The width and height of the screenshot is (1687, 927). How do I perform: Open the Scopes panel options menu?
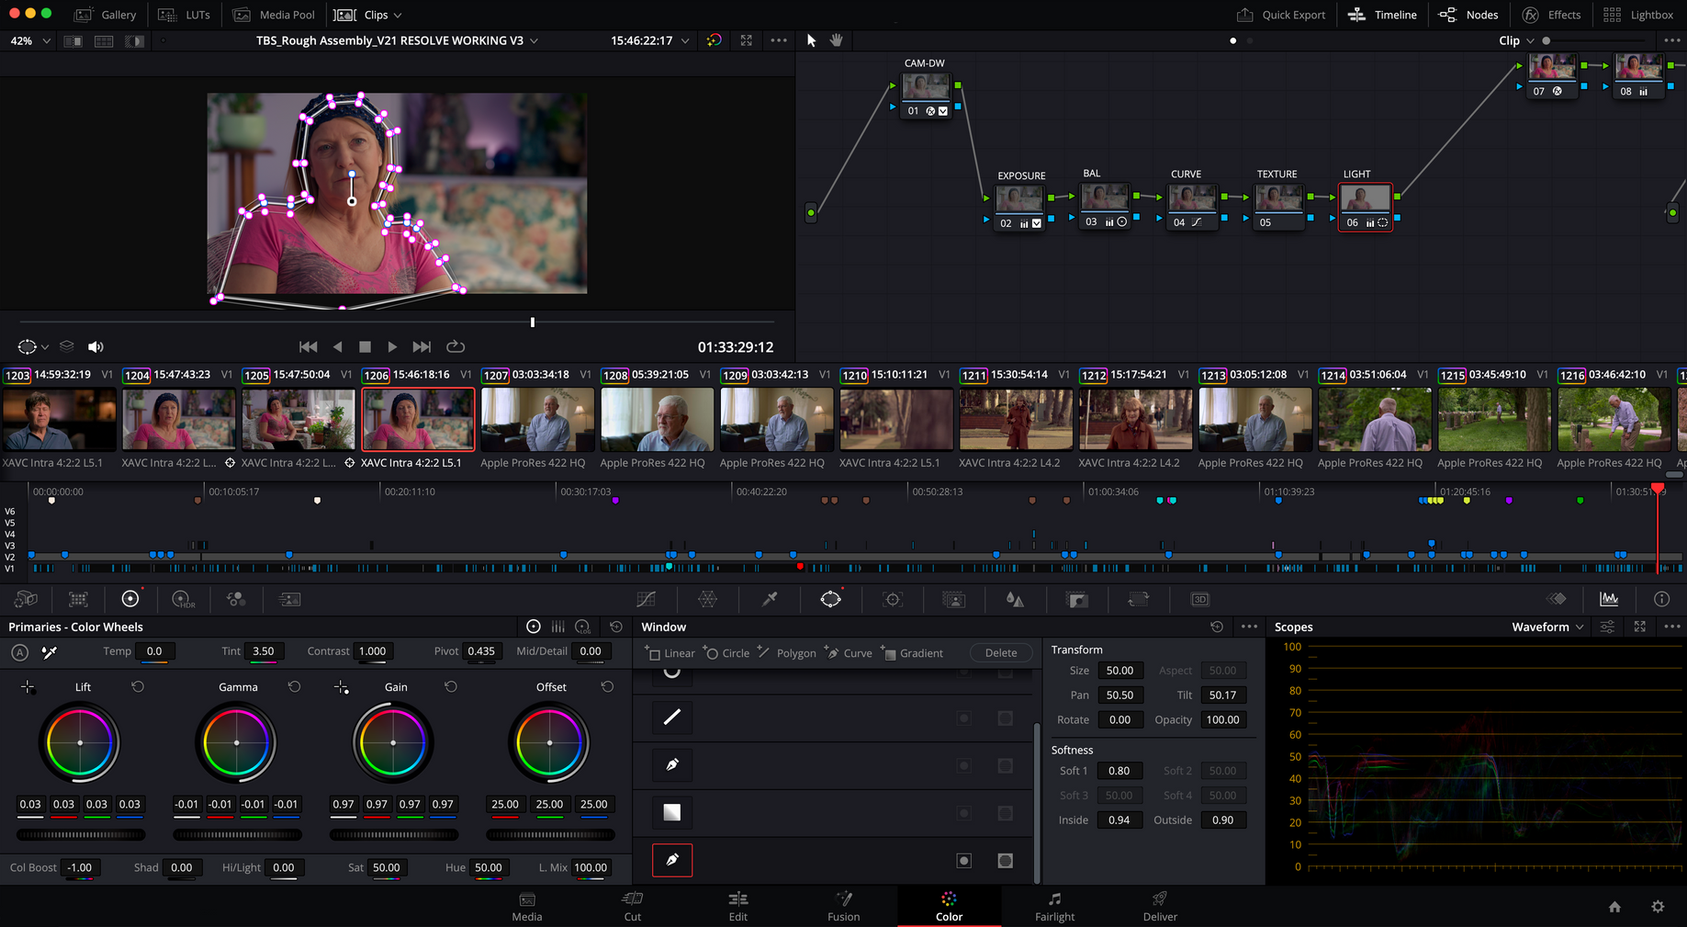tap(1672, 627)
